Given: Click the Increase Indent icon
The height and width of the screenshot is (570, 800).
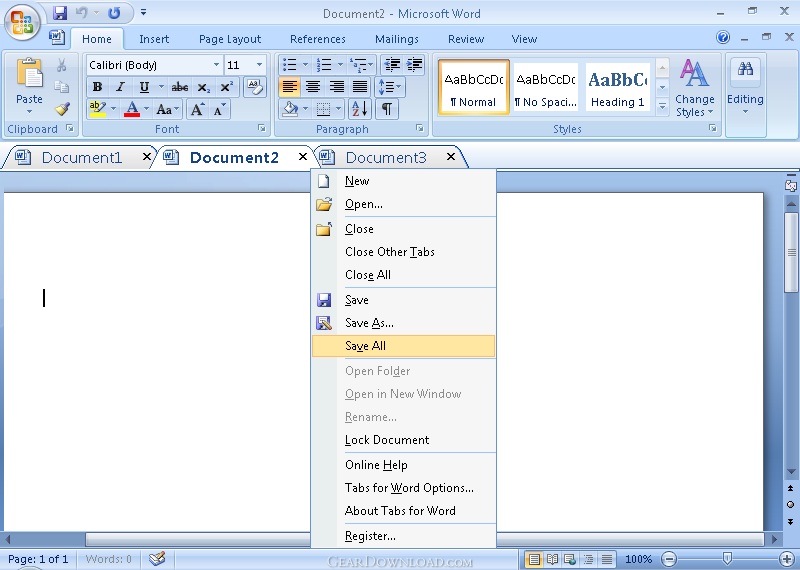Looking at the screenshot, I should click(x=414, y=65).
